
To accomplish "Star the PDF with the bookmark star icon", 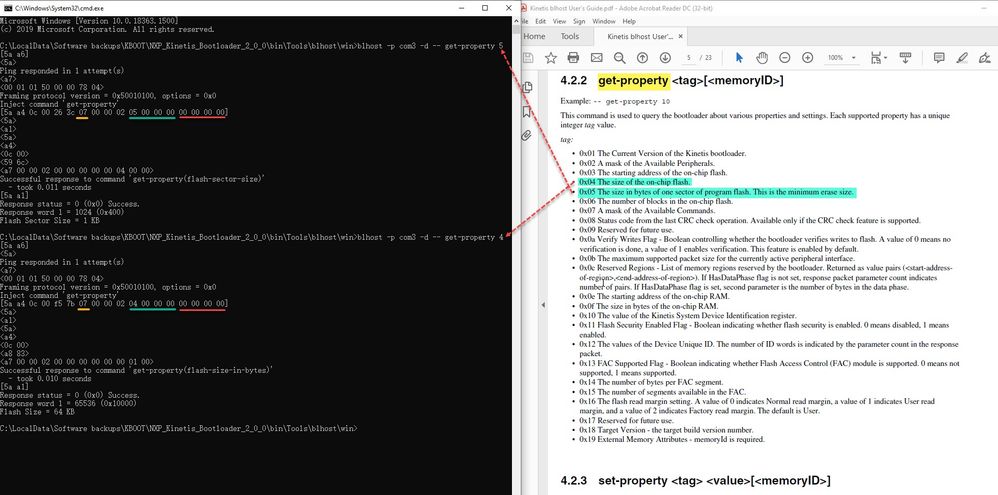I will tap(551, 58).
